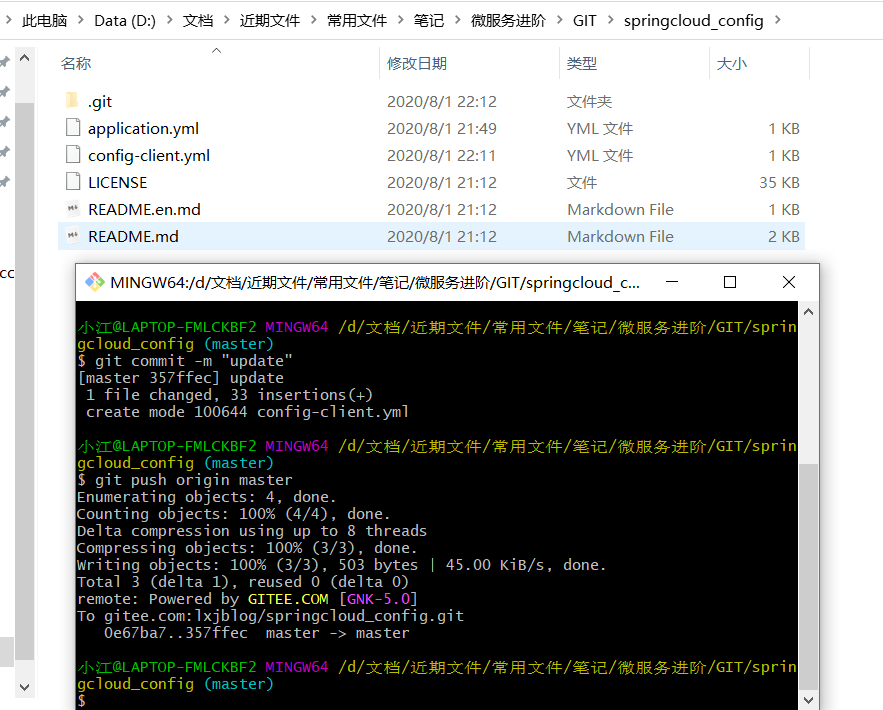
Task: Sort files by the 名称 column header
Action: pyautogui.click(x=76, y=63)
